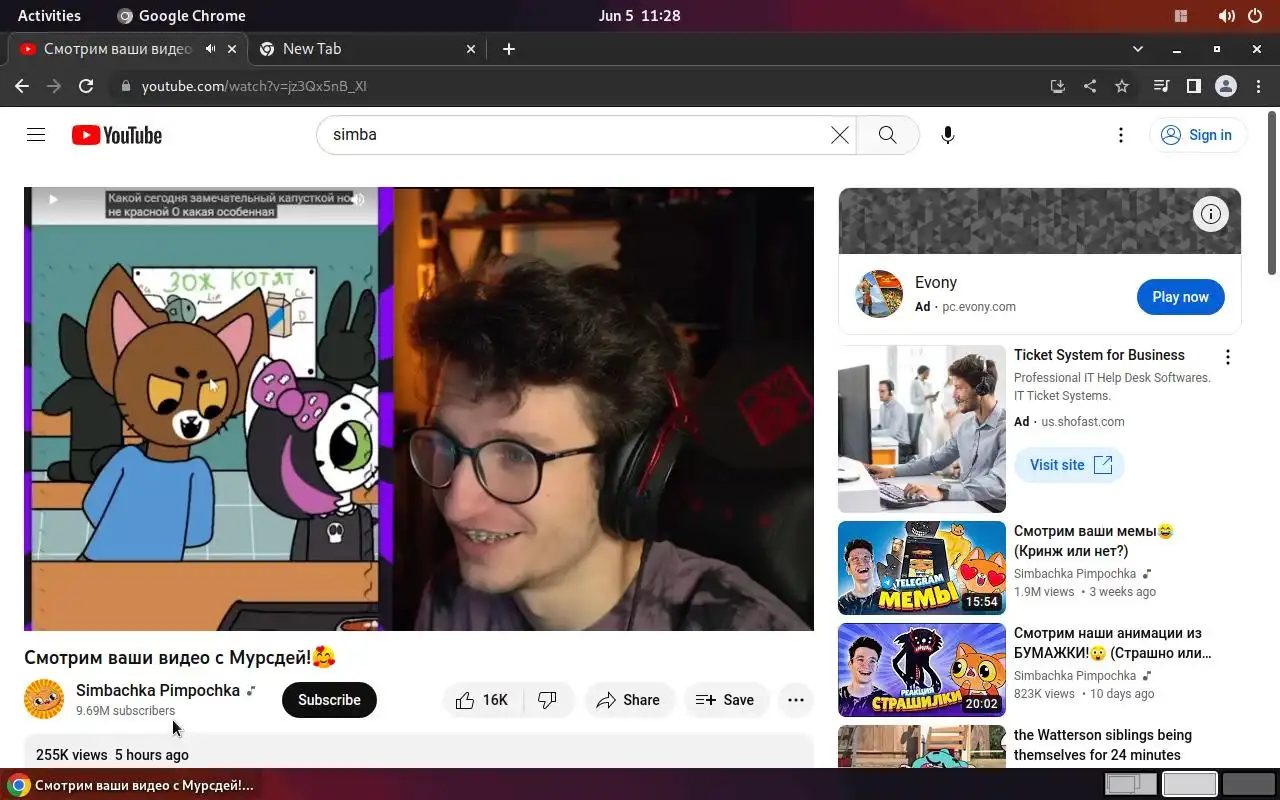Open system volume indicator in top bar
The image size is (1280, 800).
pyautogui.click(x=1226, y=16)
